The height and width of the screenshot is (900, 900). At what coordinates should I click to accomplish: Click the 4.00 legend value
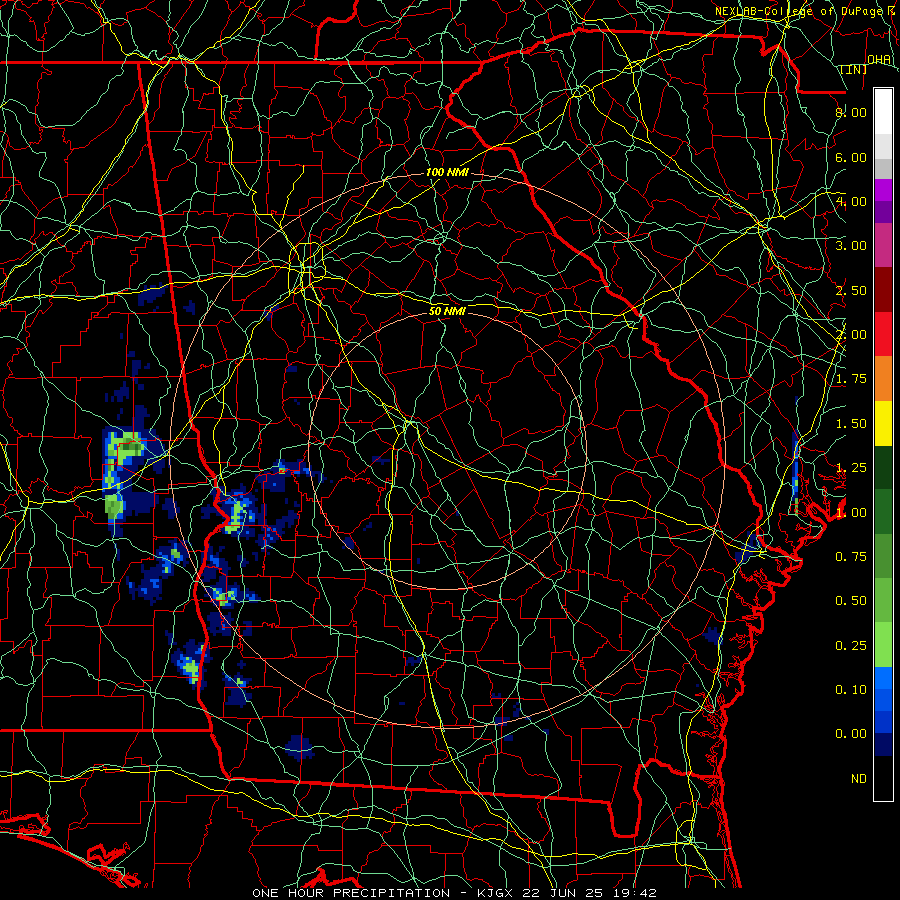[851, 201]
